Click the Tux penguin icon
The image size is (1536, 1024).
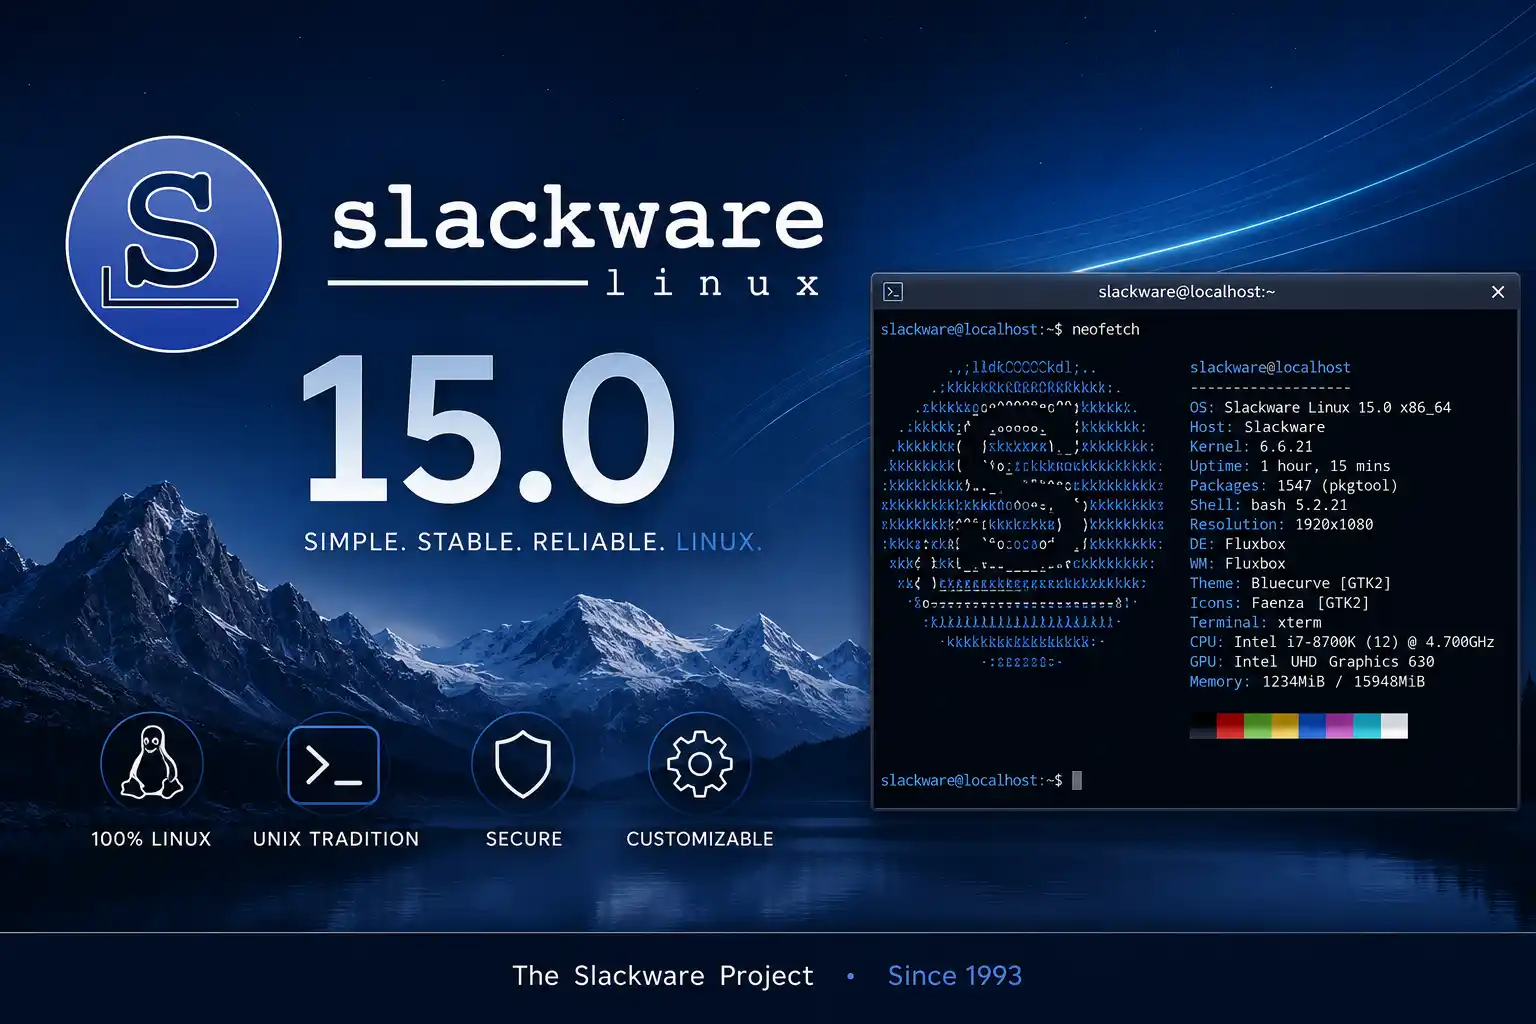tap(152, 764)
